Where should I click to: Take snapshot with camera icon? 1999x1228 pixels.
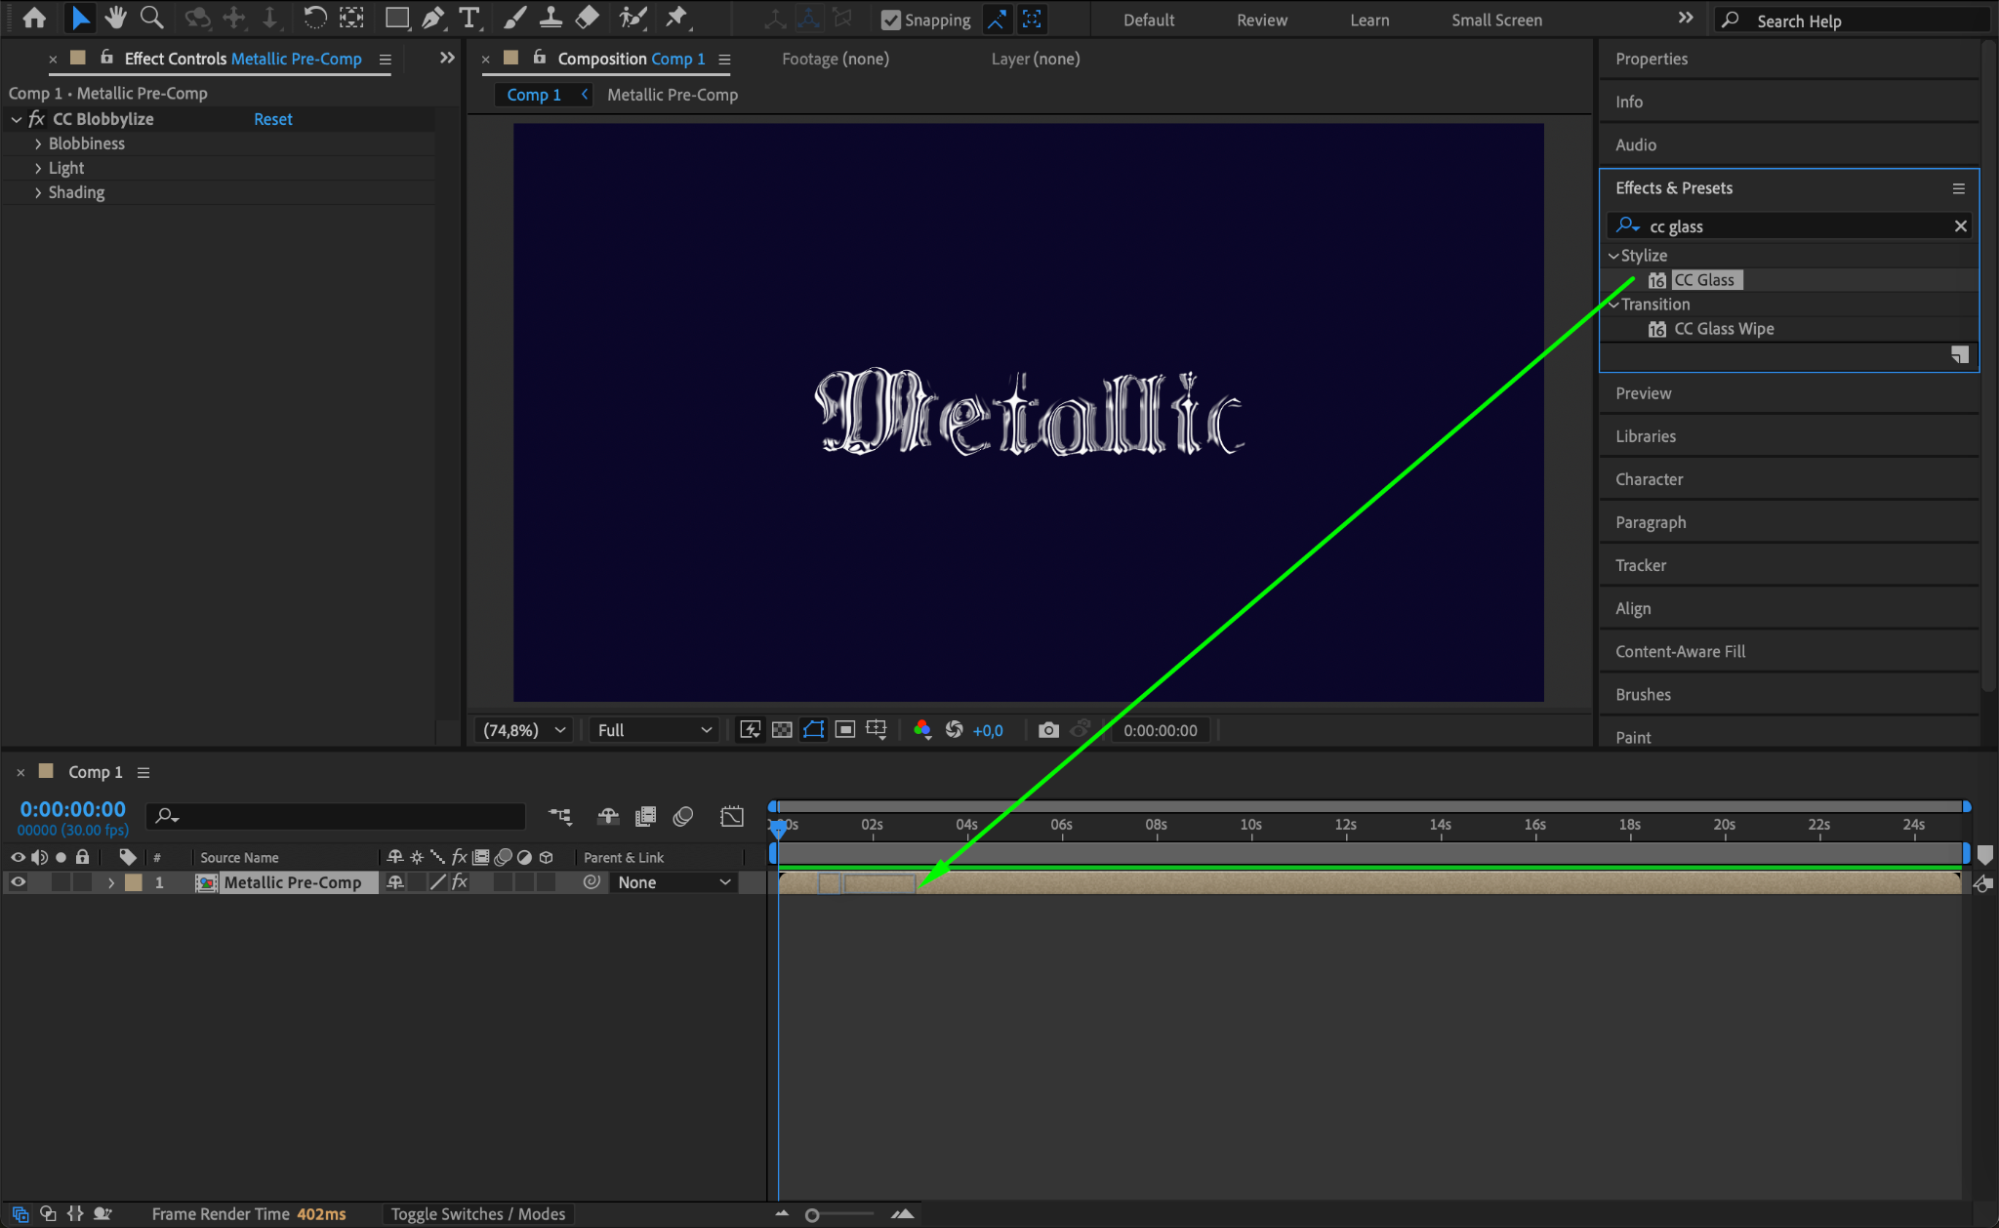1048,730
